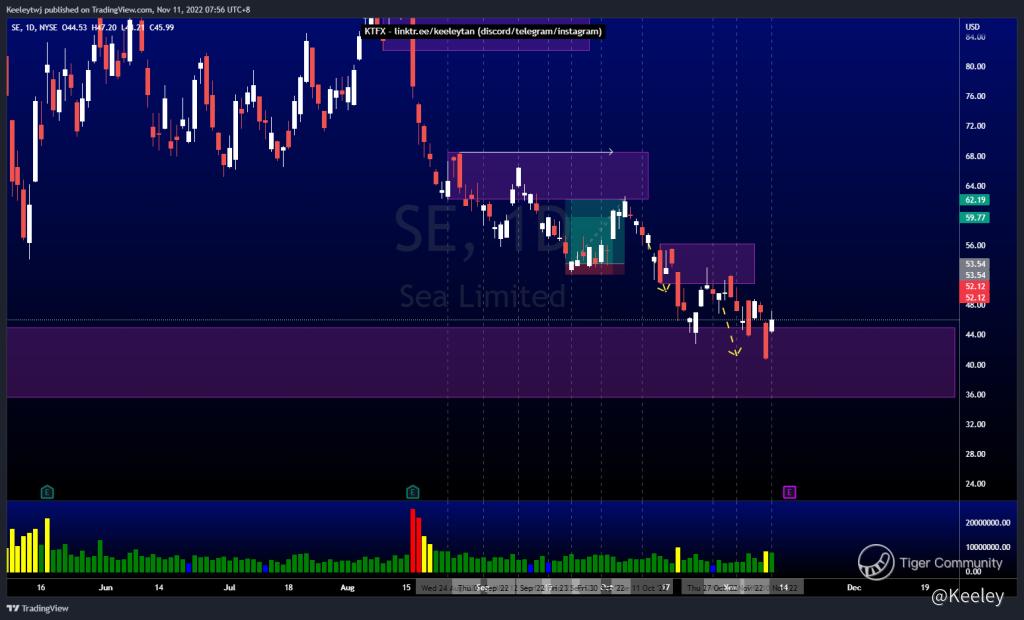Click the 40.00 price axis value
Viewport: 1024px width, 620px height.
[975, 365]
